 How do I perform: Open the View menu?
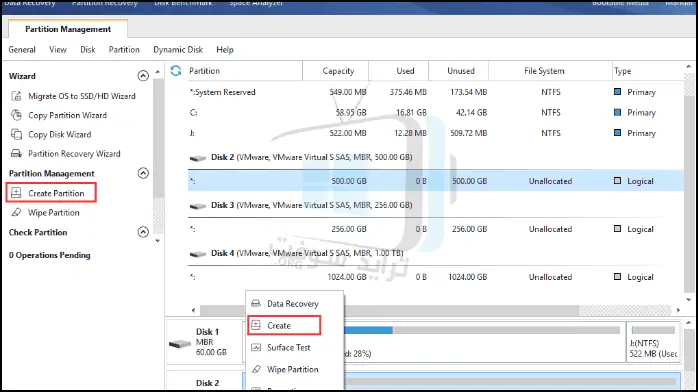click(58, 49)
